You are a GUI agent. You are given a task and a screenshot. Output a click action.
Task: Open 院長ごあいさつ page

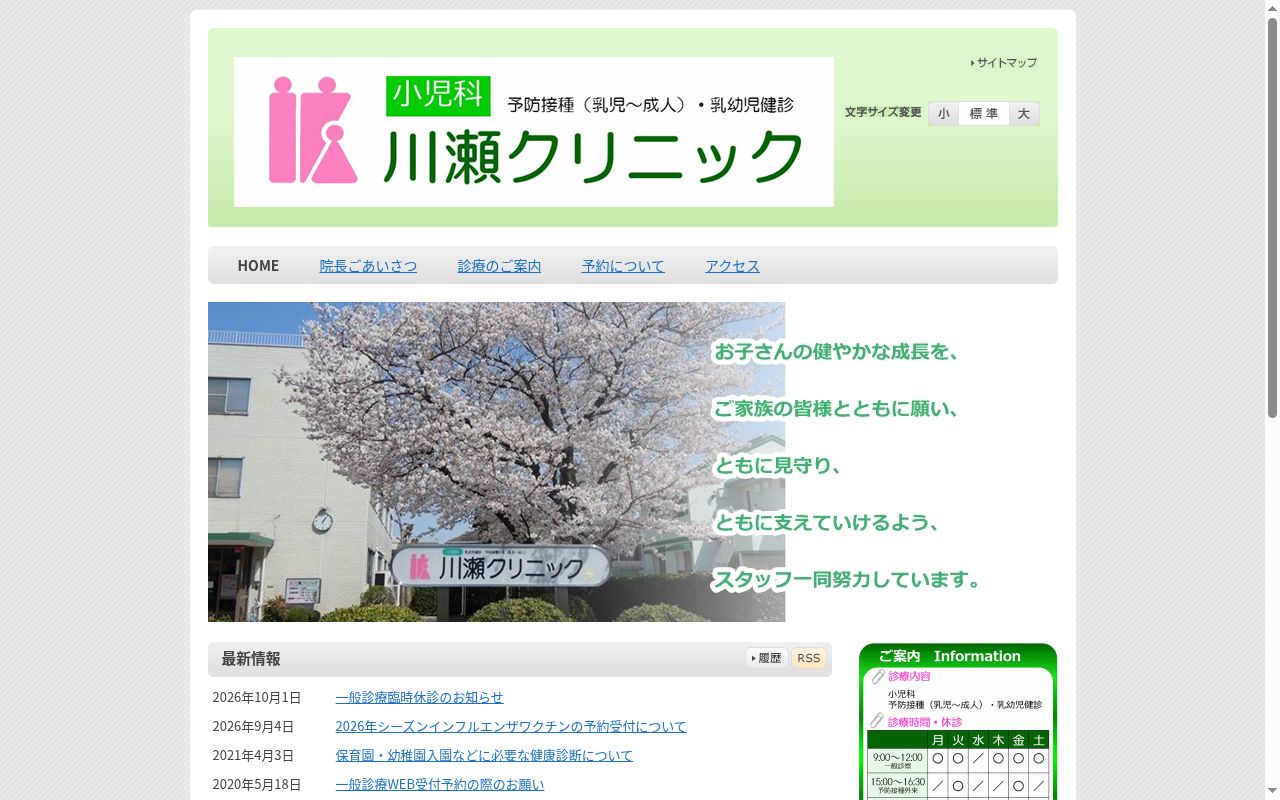pyautogui.click(x=368, y=266)
